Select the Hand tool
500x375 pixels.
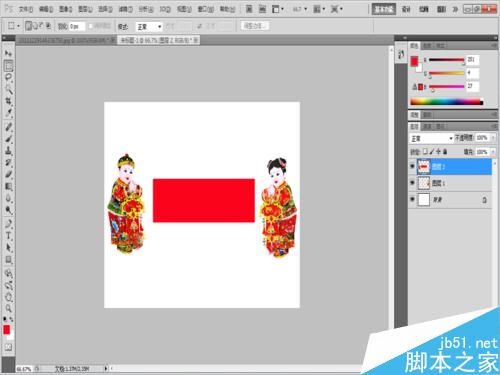tap(8, 297)
